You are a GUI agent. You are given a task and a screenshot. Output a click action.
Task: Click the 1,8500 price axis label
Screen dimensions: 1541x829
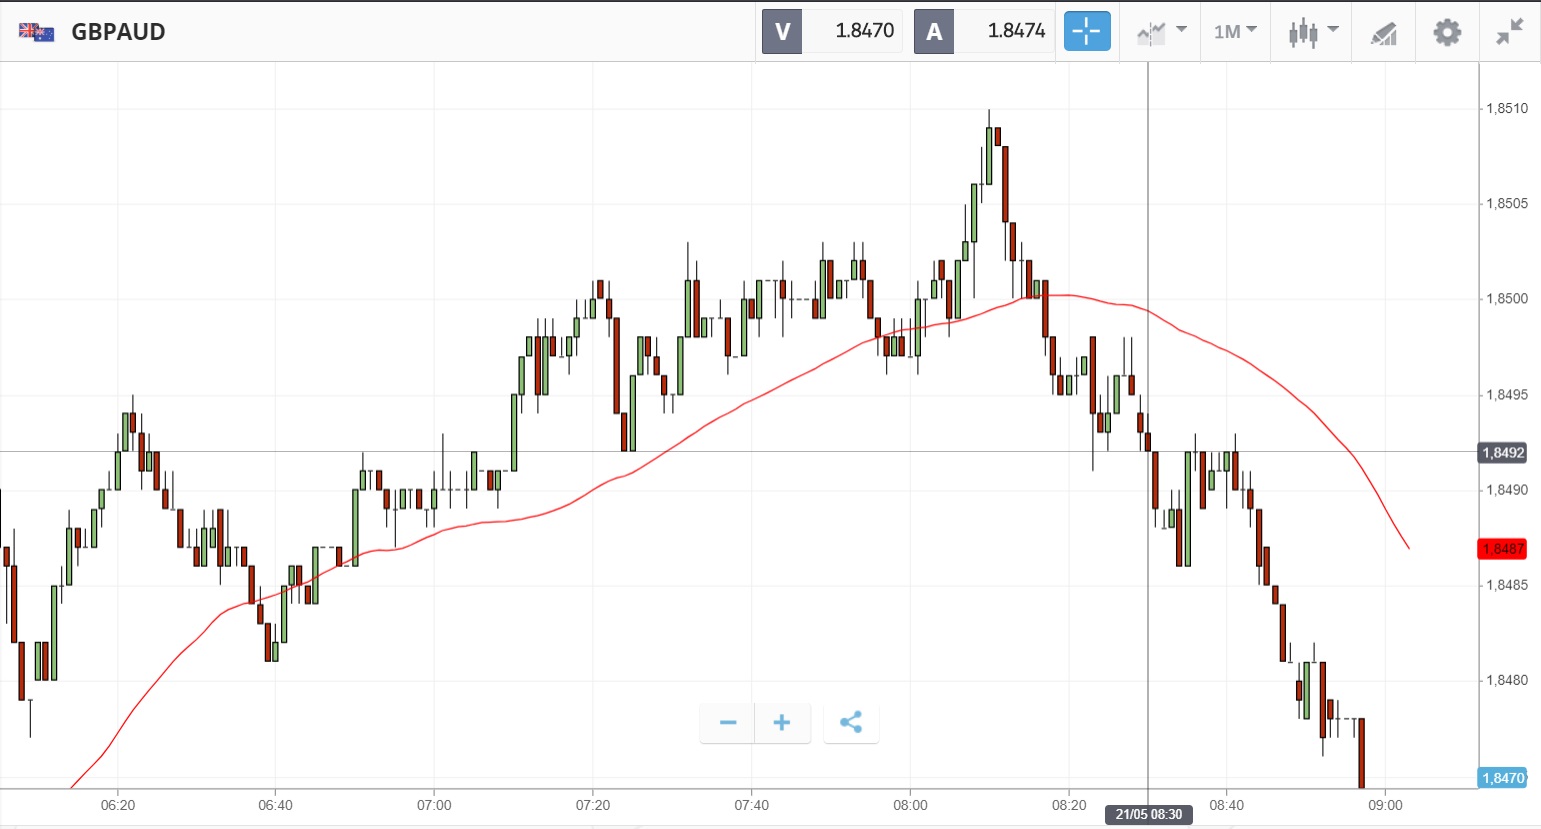coord(1506,299)
